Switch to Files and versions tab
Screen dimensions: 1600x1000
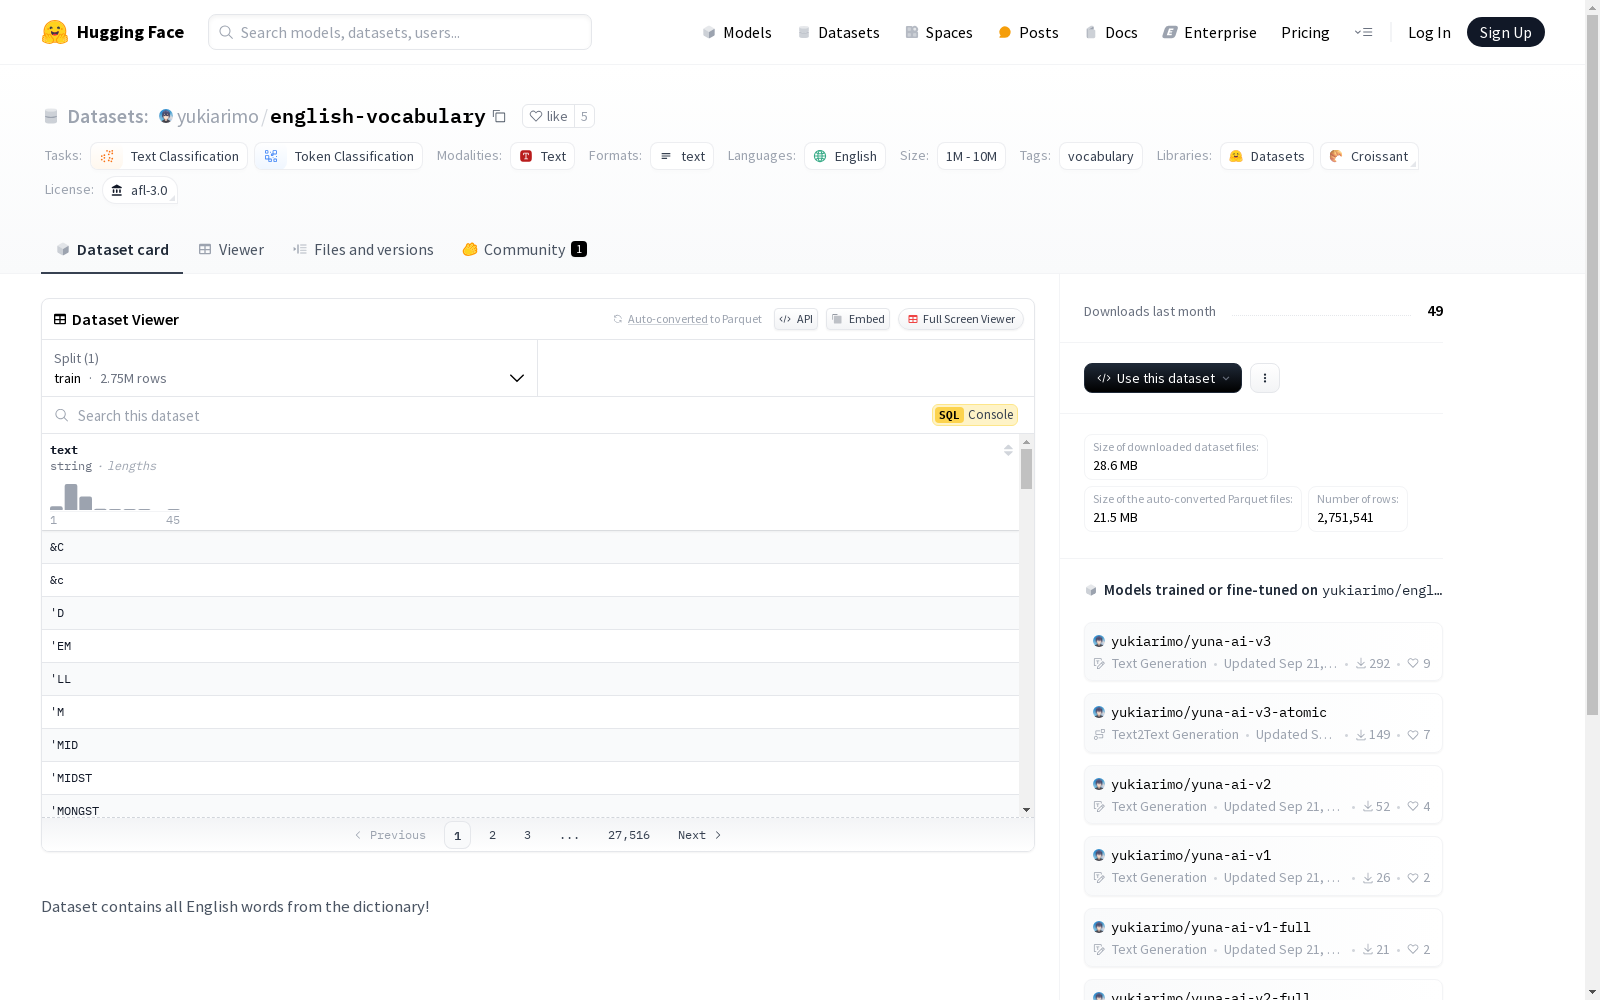pyautogui.click(x=363, y=250)
